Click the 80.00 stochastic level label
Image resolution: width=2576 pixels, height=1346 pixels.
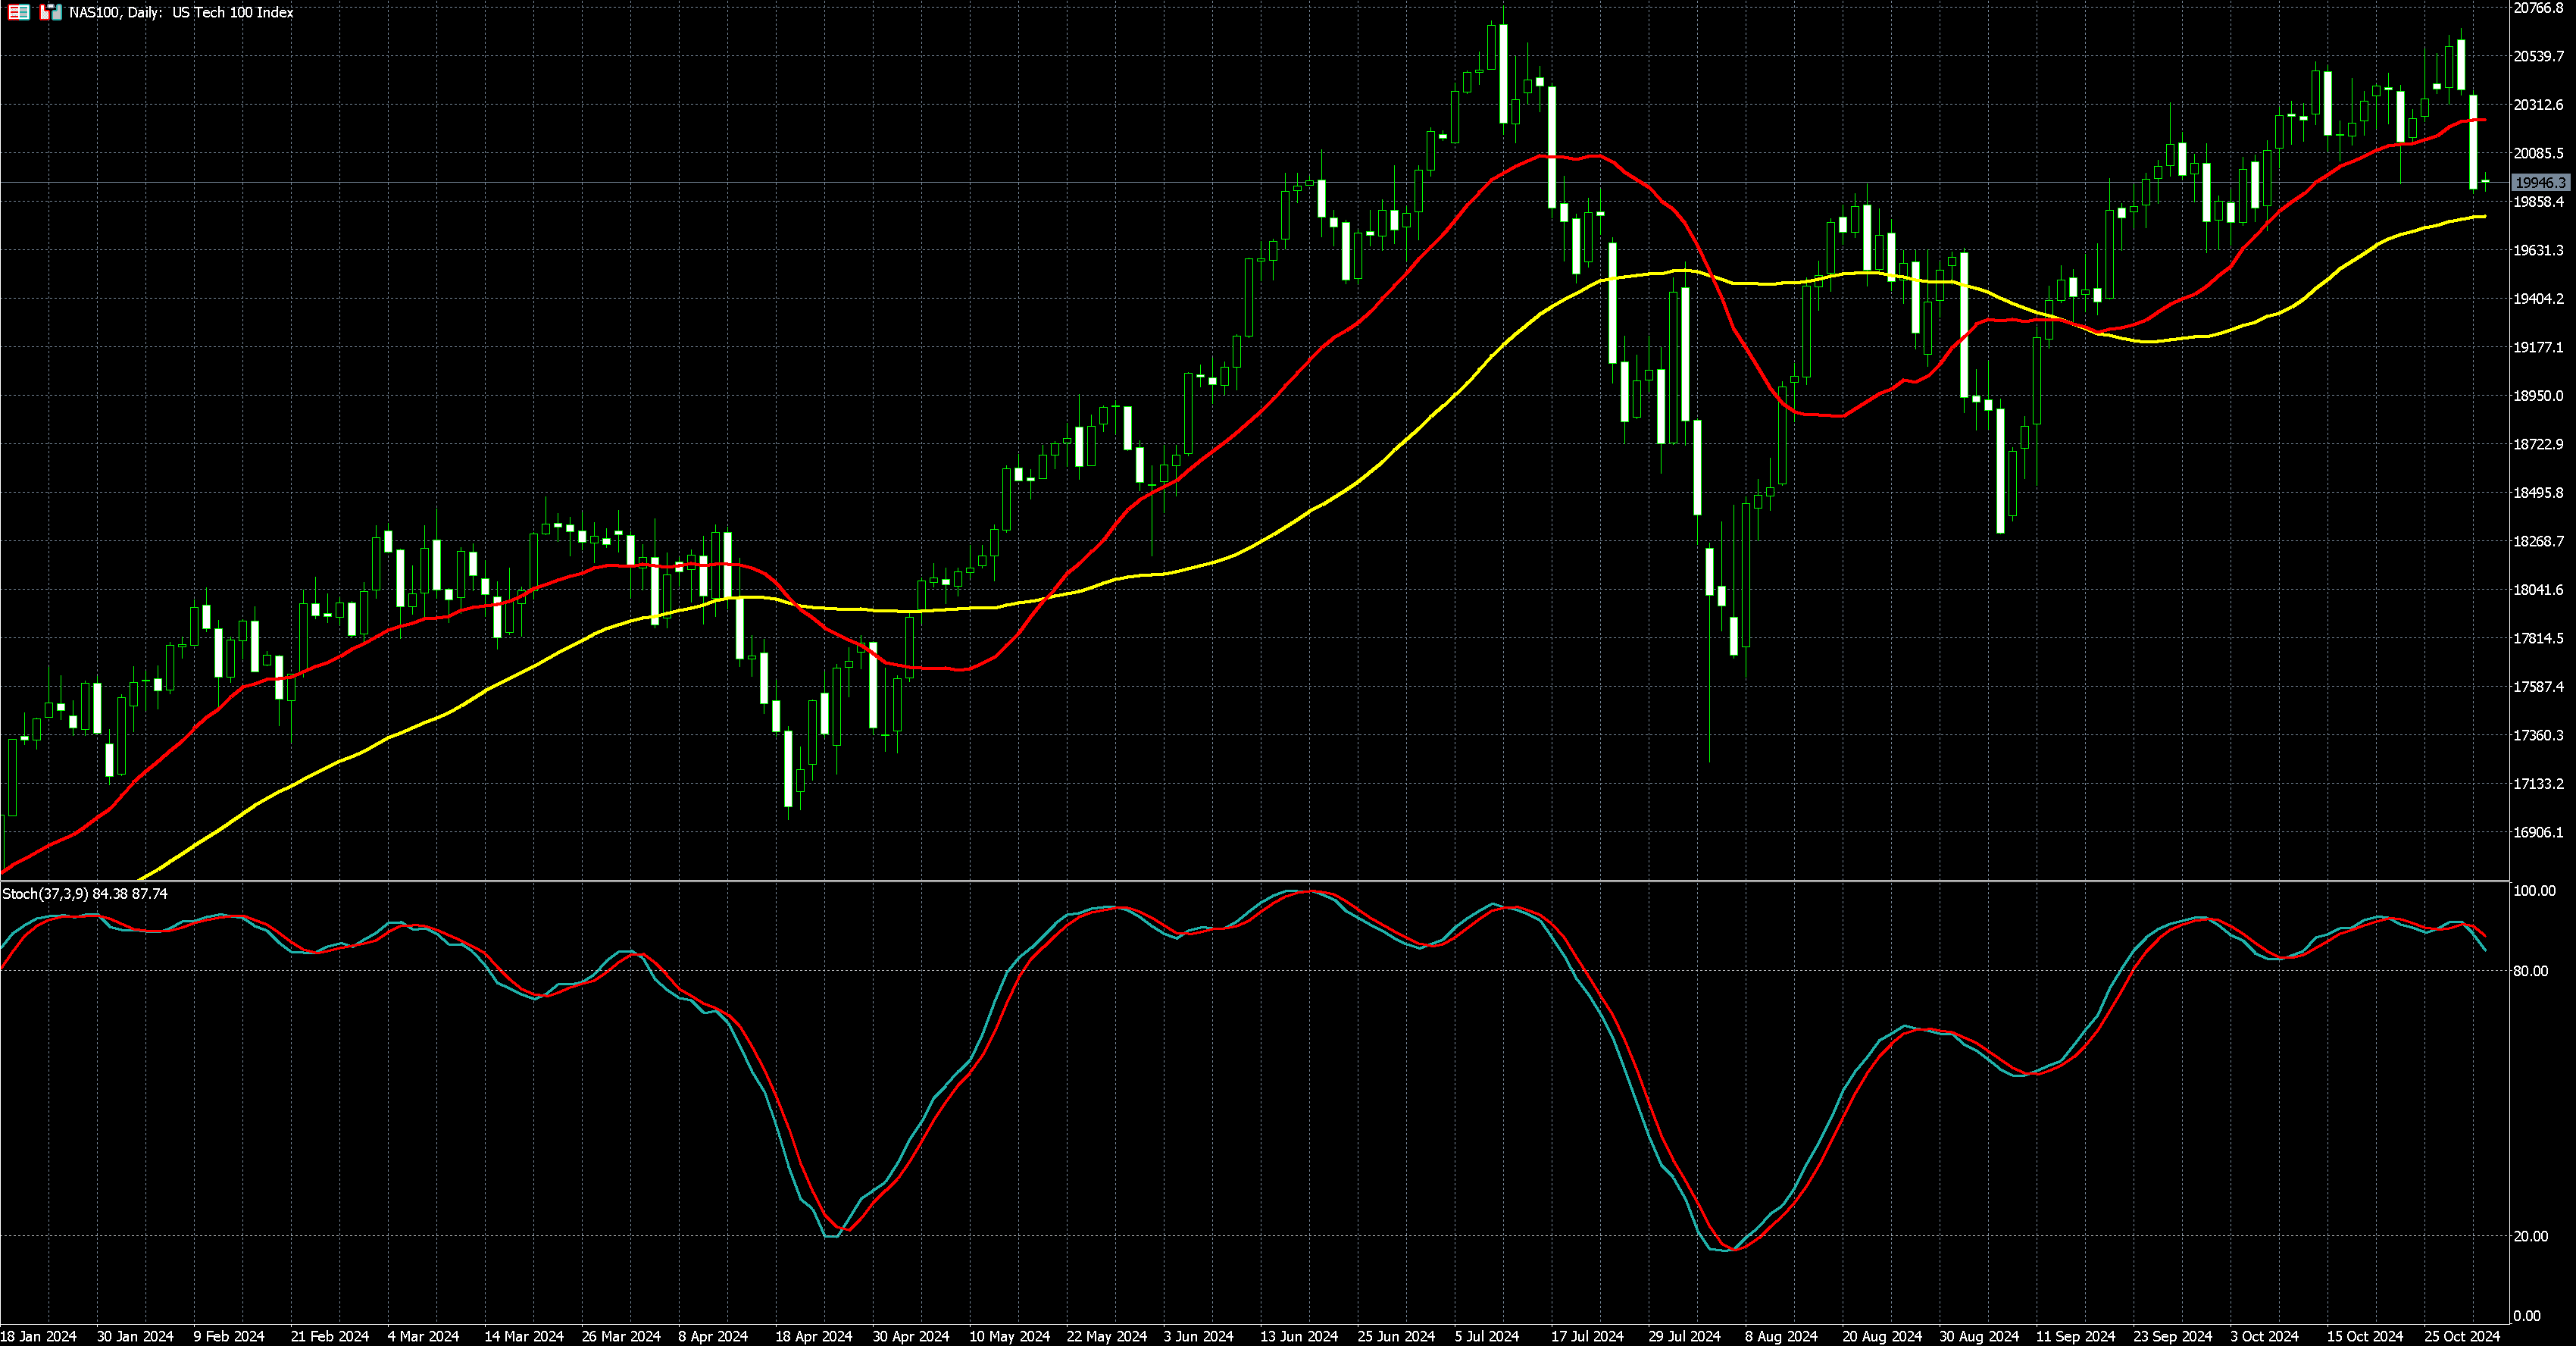click(x=2530, y=971)
